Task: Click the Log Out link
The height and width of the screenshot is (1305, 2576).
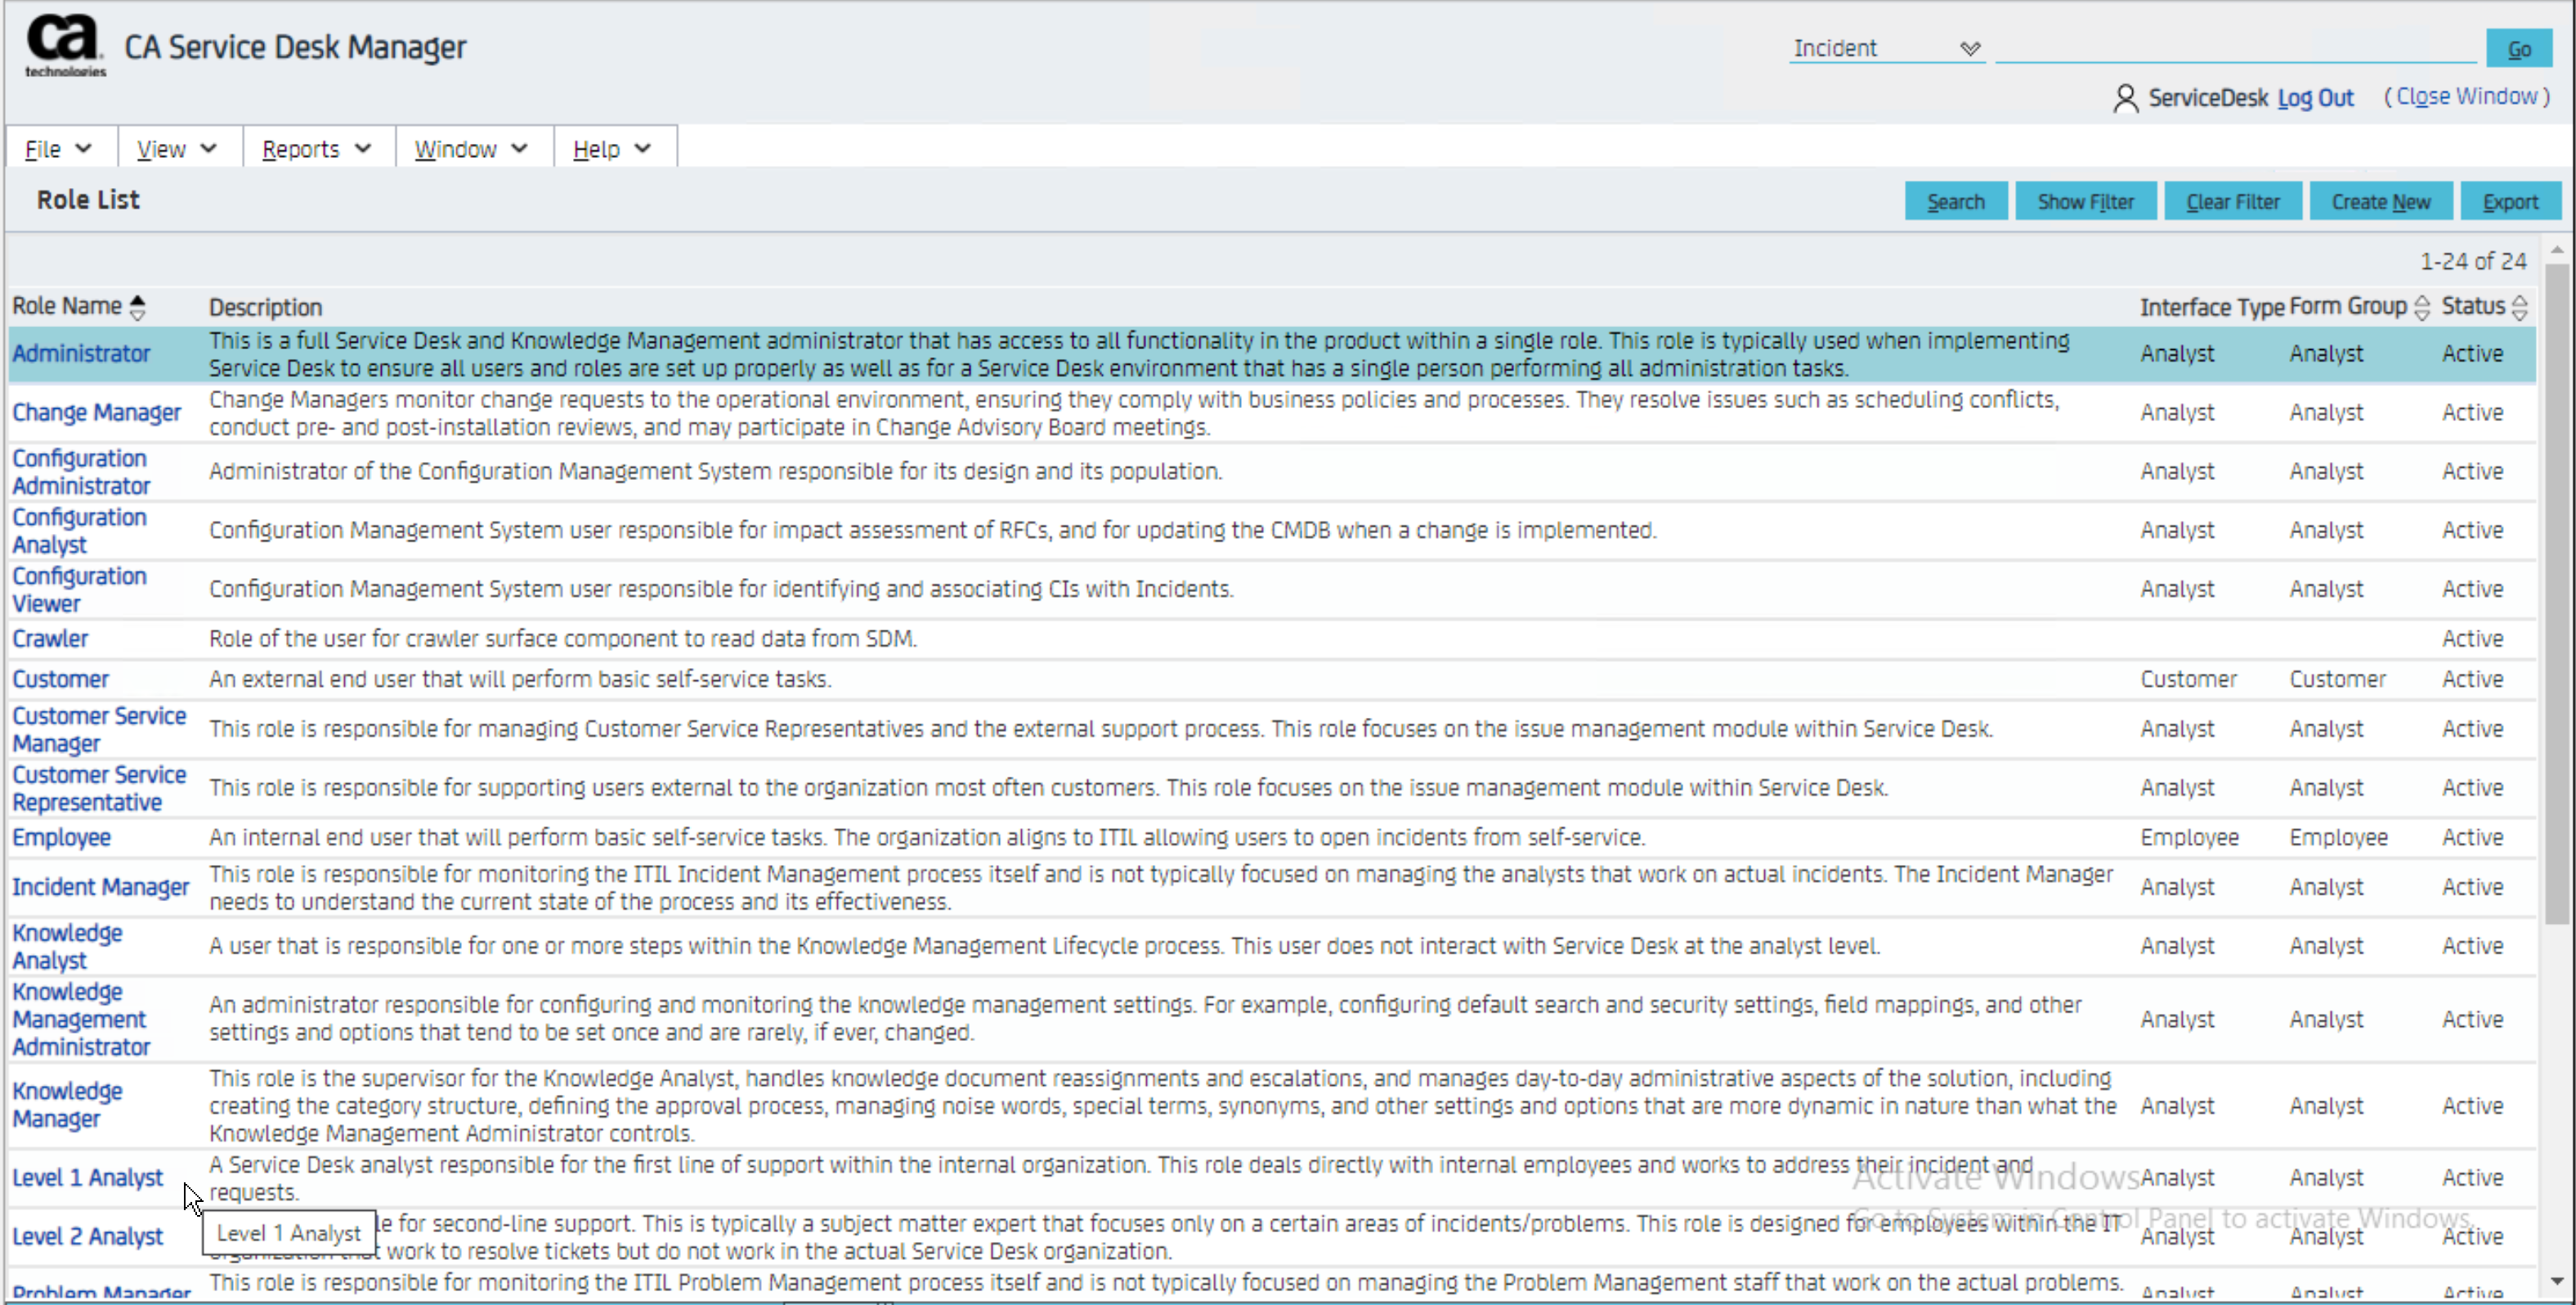Action: (x=2315, y=98)
